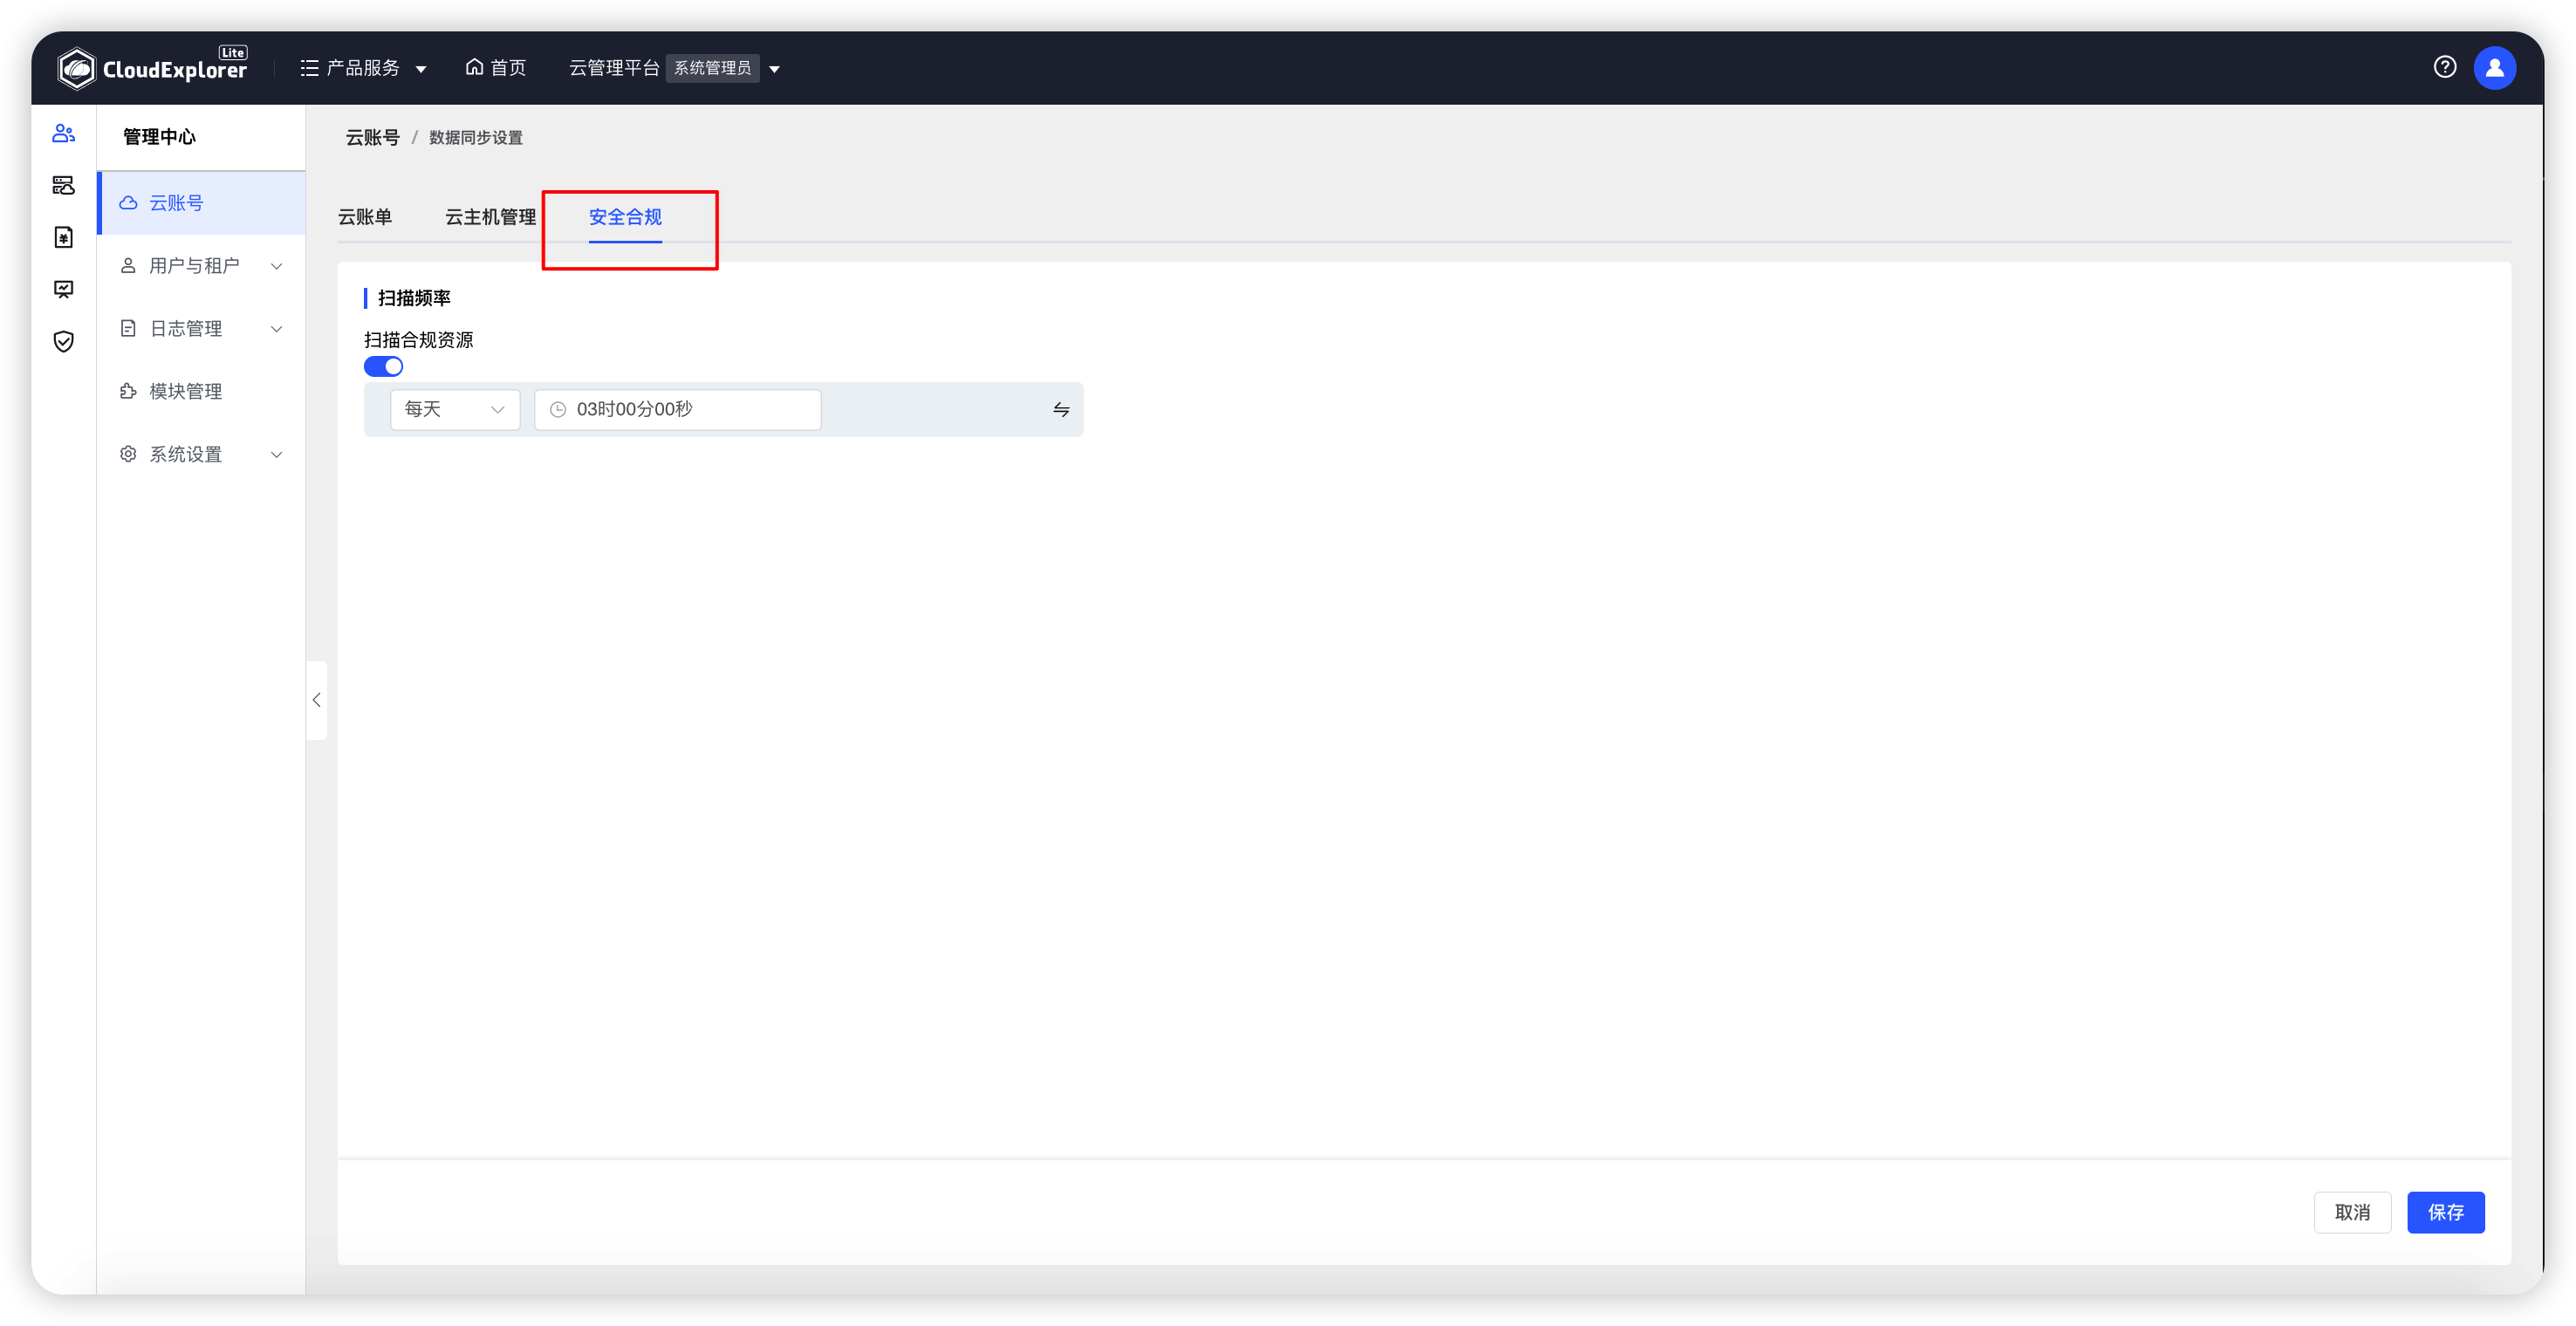Go to 首页 home page
Image resolution: width=2576 pixels, height=1326 pixels.
[x=496, y=68]
